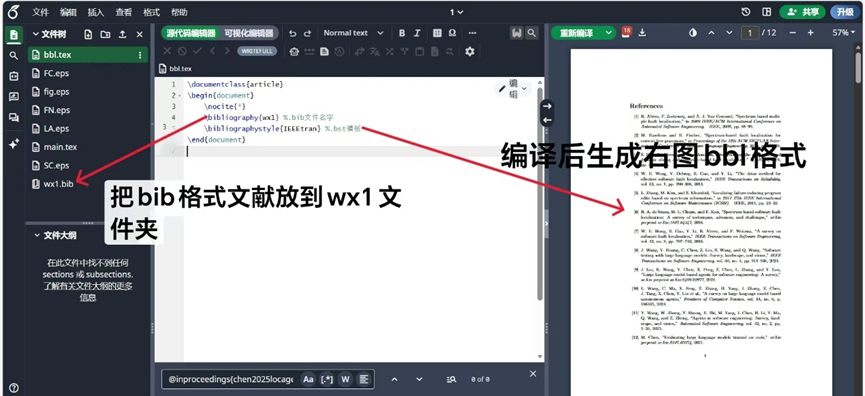Click the 共享 share button
The height and width of the screenshot is (396, 865).
point(802,12)
